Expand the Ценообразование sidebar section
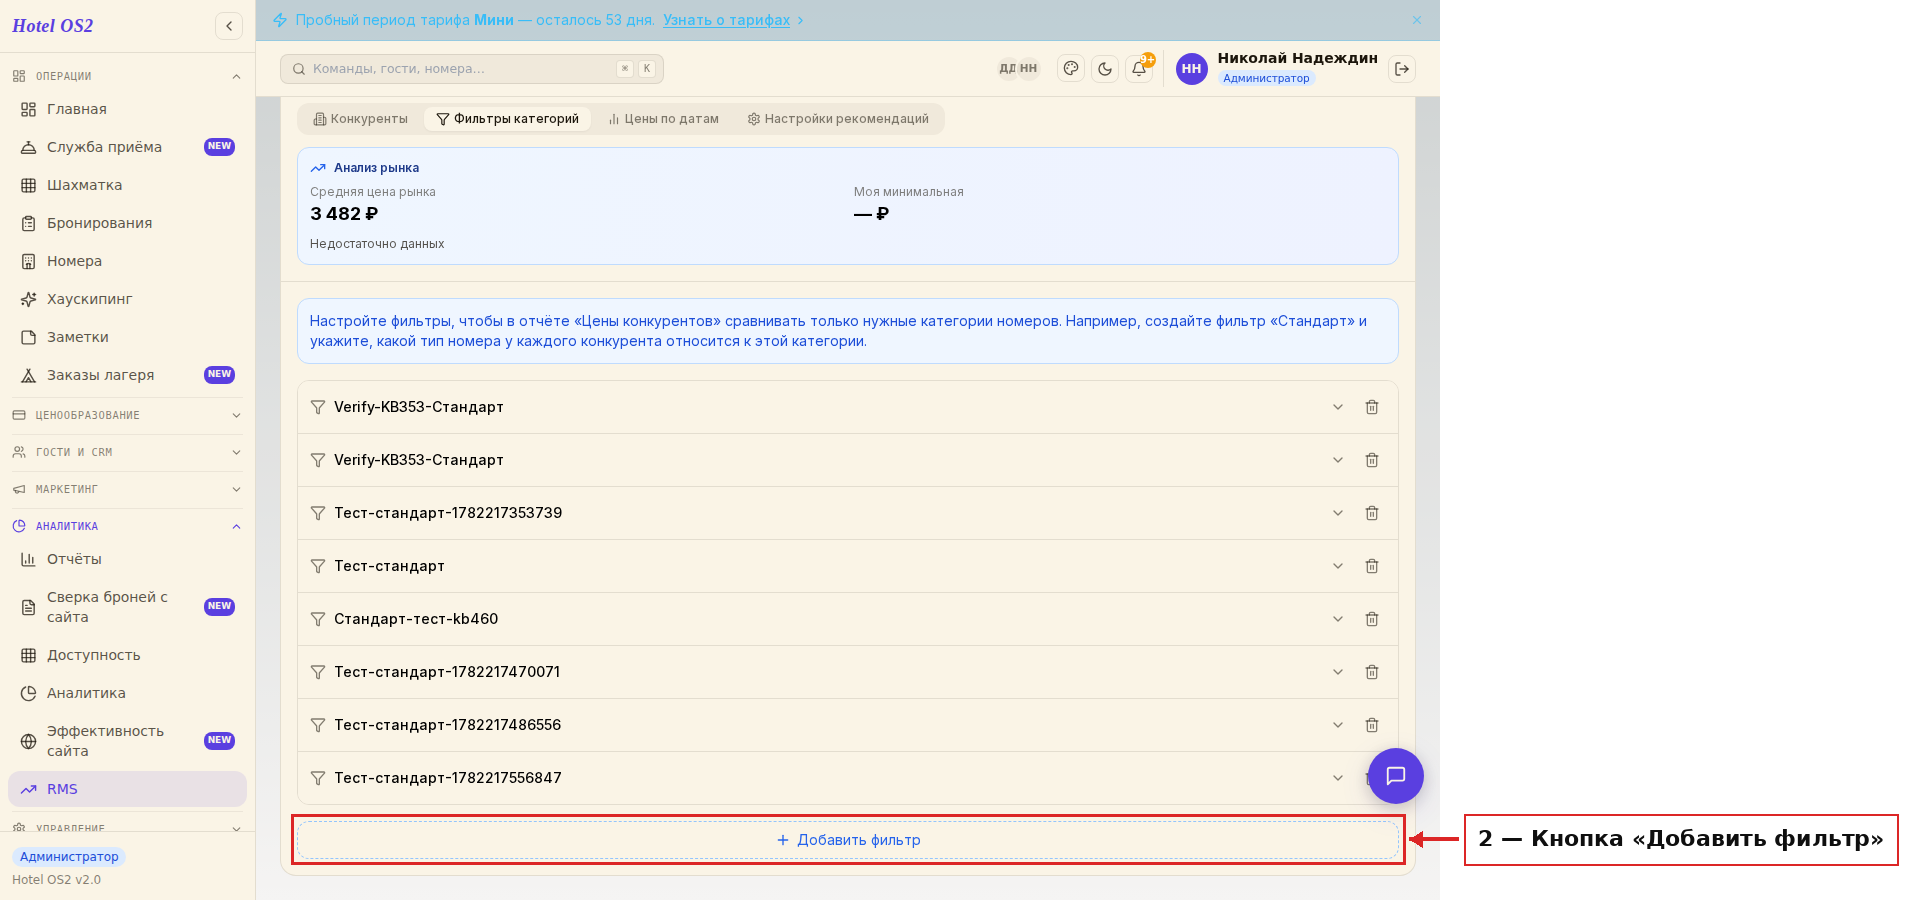Image resolution: width=1922 pixels, height=900 pixels. pyautogui.click(x=127, y=415)
